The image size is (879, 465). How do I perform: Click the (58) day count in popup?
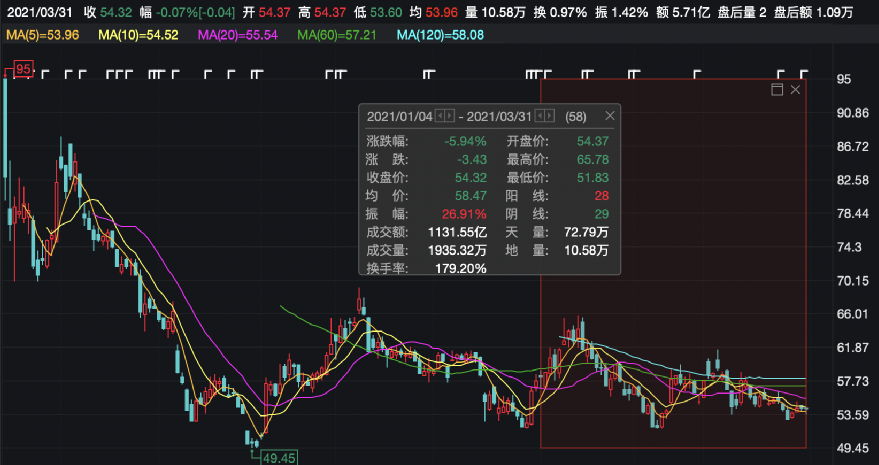pos(576,117)
